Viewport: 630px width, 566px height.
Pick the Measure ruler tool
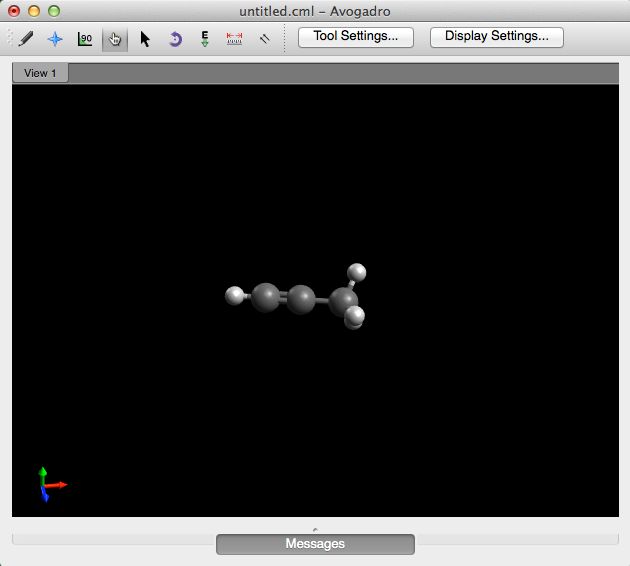(235, 39)
